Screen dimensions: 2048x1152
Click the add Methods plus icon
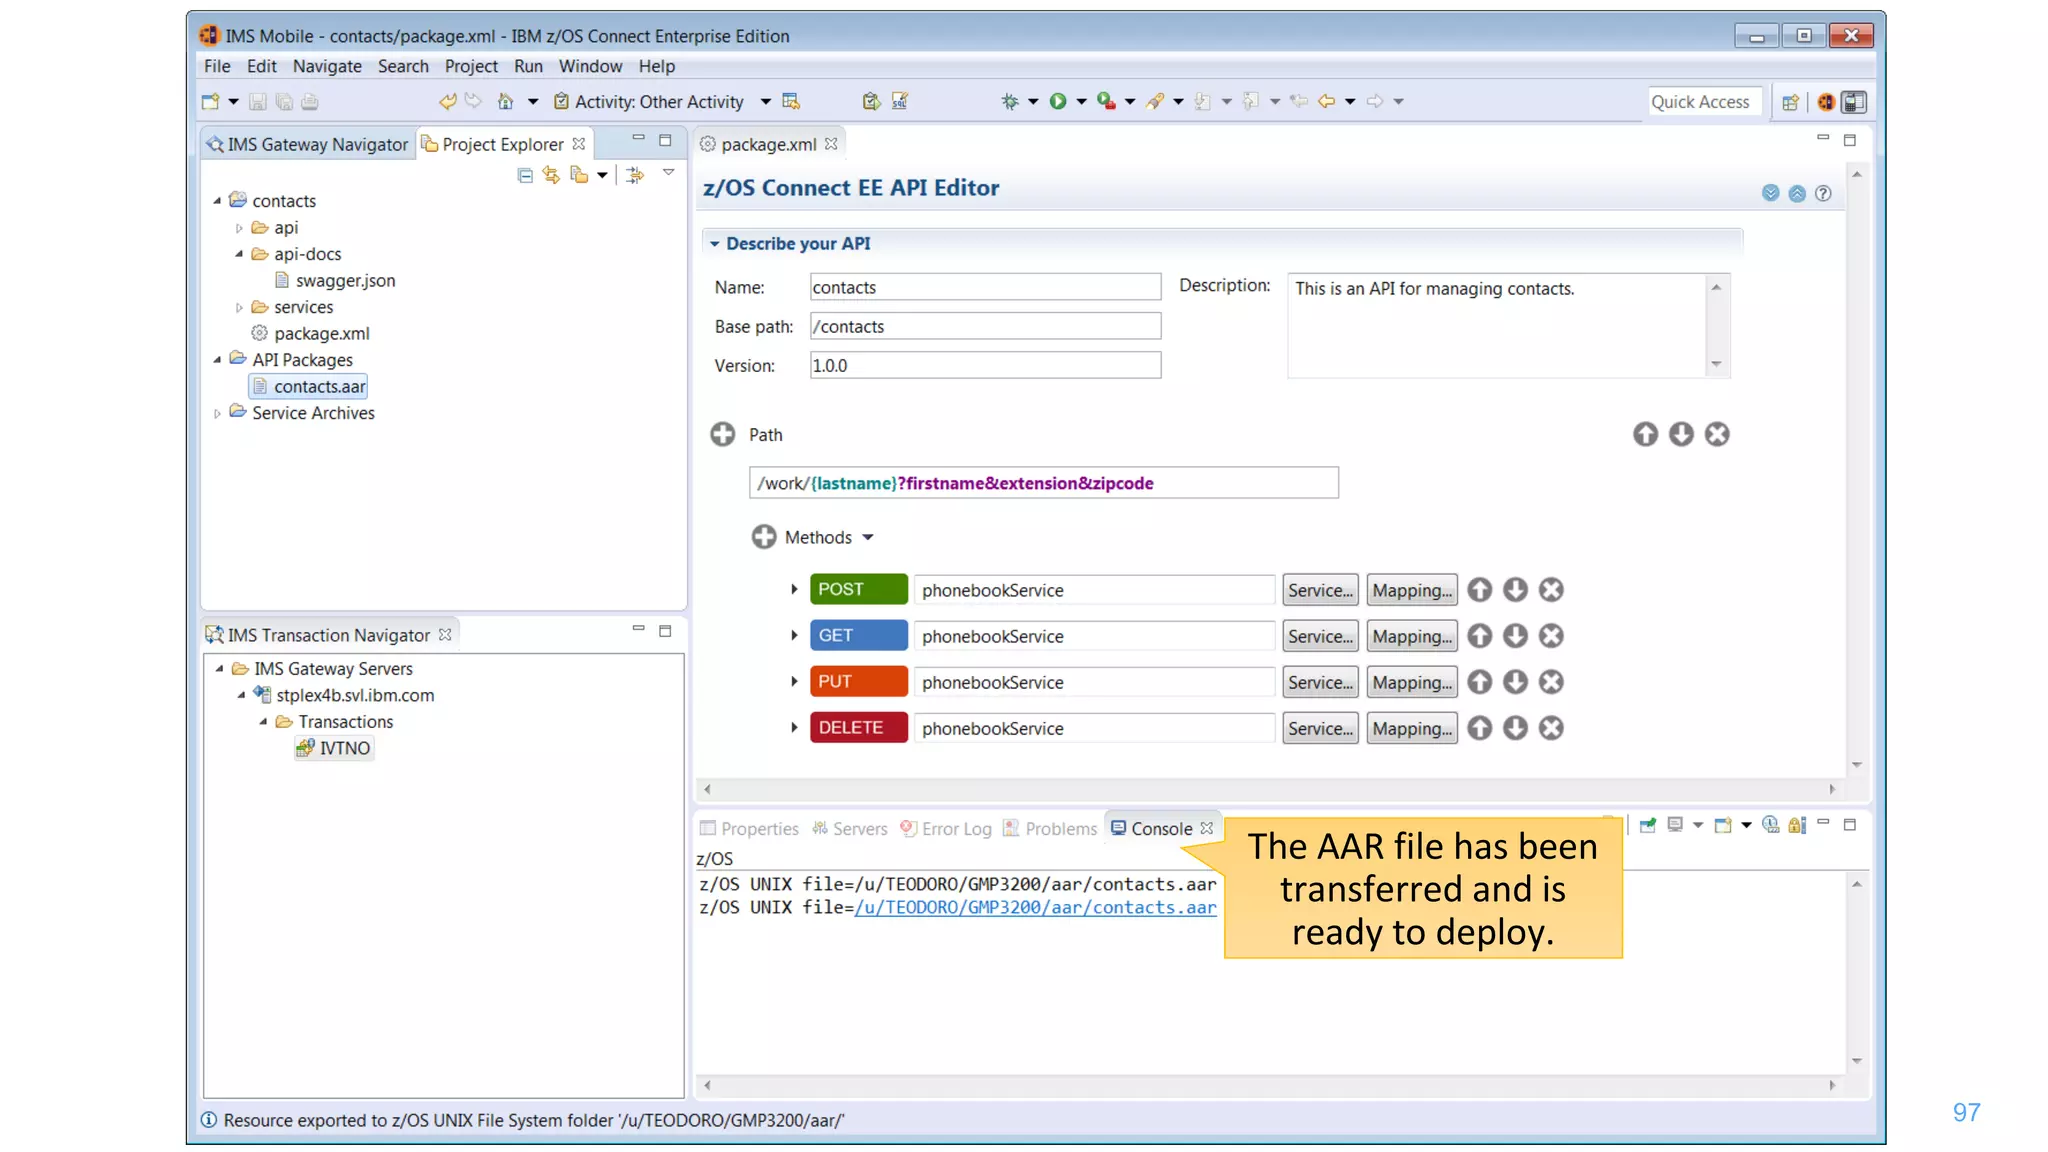763,537
